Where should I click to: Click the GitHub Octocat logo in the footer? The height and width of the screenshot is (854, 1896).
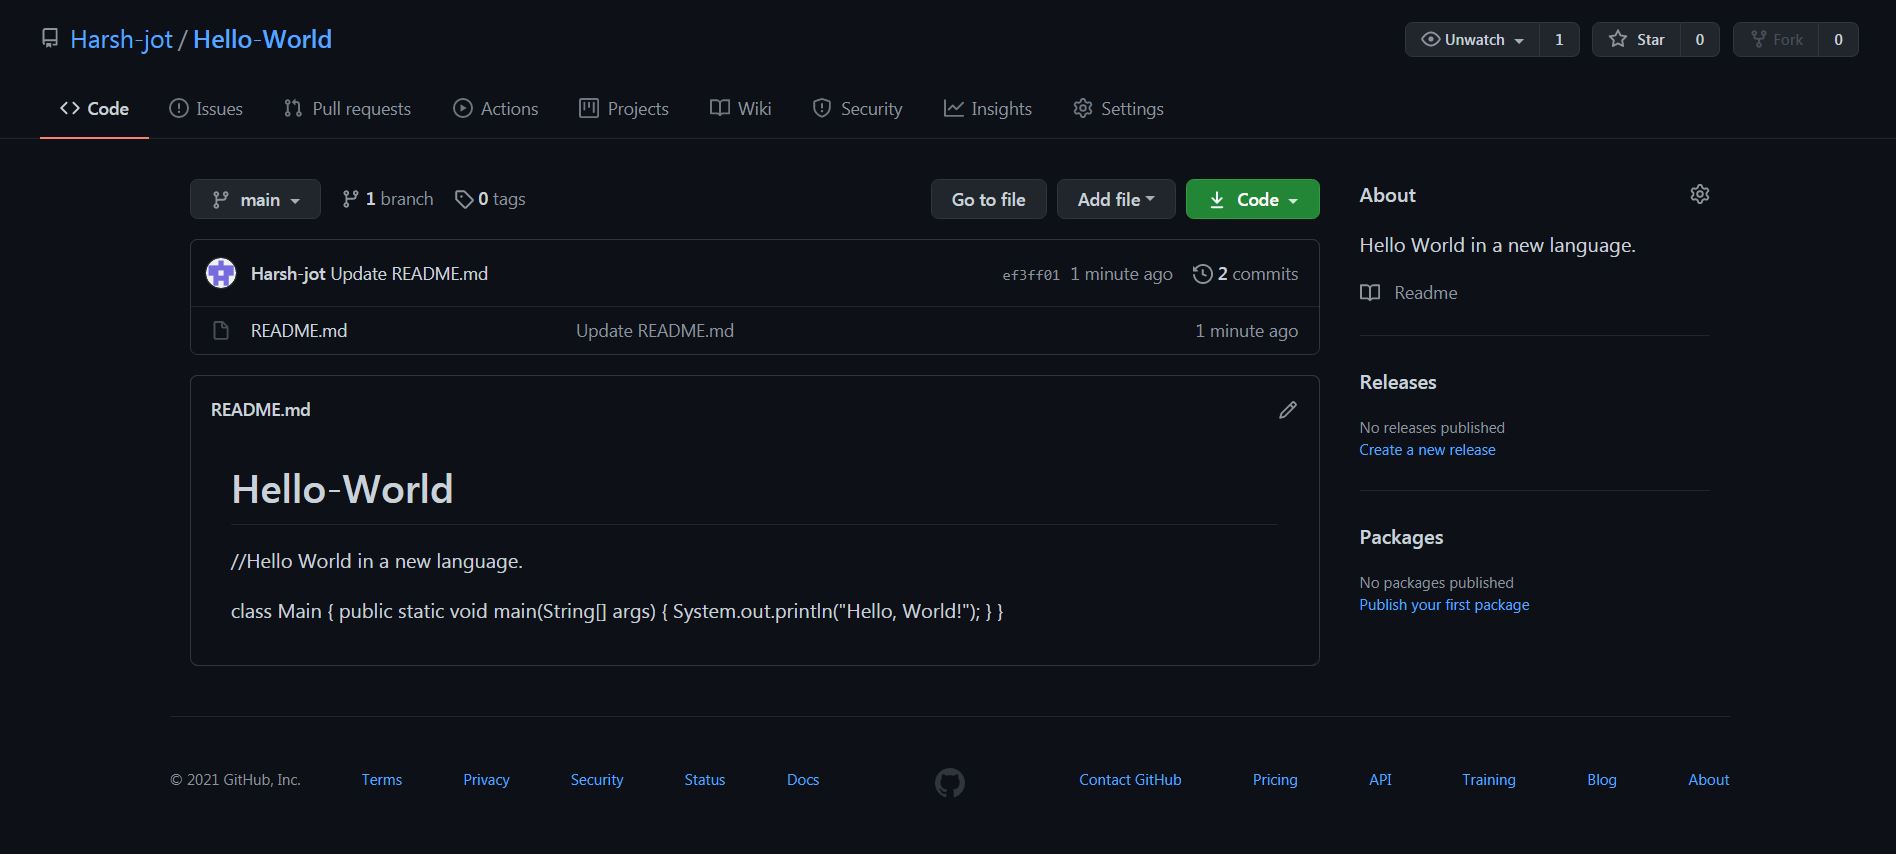[950, 782]
